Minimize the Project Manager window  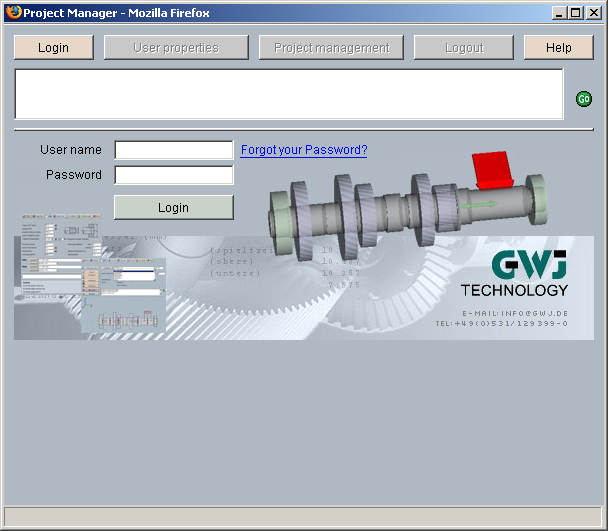coord(559,13)
